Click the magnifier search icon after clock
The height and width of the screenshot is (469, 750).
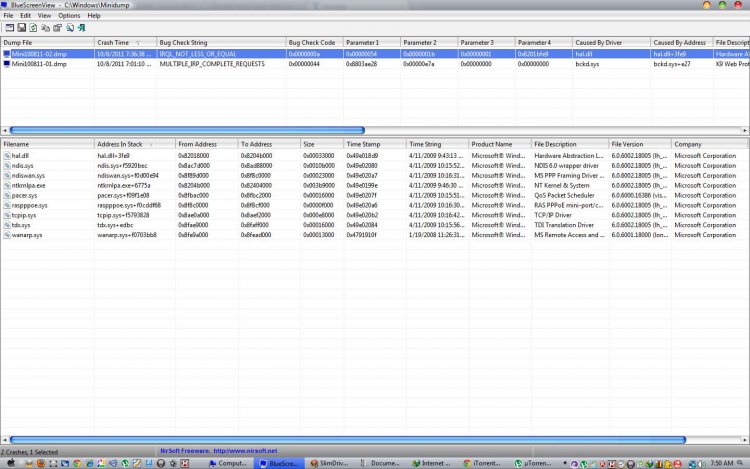[740, 463]
